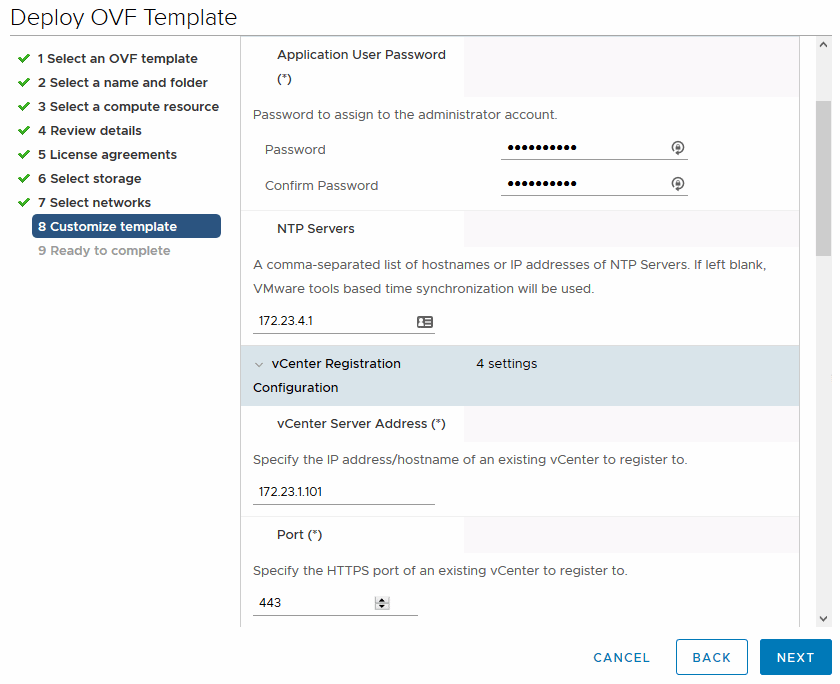Click the BACK button
This screenshot has height=684, width=840.
pyautogui.click(x=712, y=657)
